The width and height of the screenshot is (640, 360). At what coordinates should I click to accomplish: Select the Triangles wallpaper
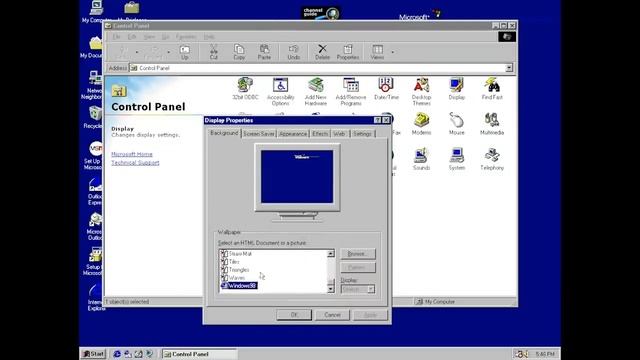(235, 270)
